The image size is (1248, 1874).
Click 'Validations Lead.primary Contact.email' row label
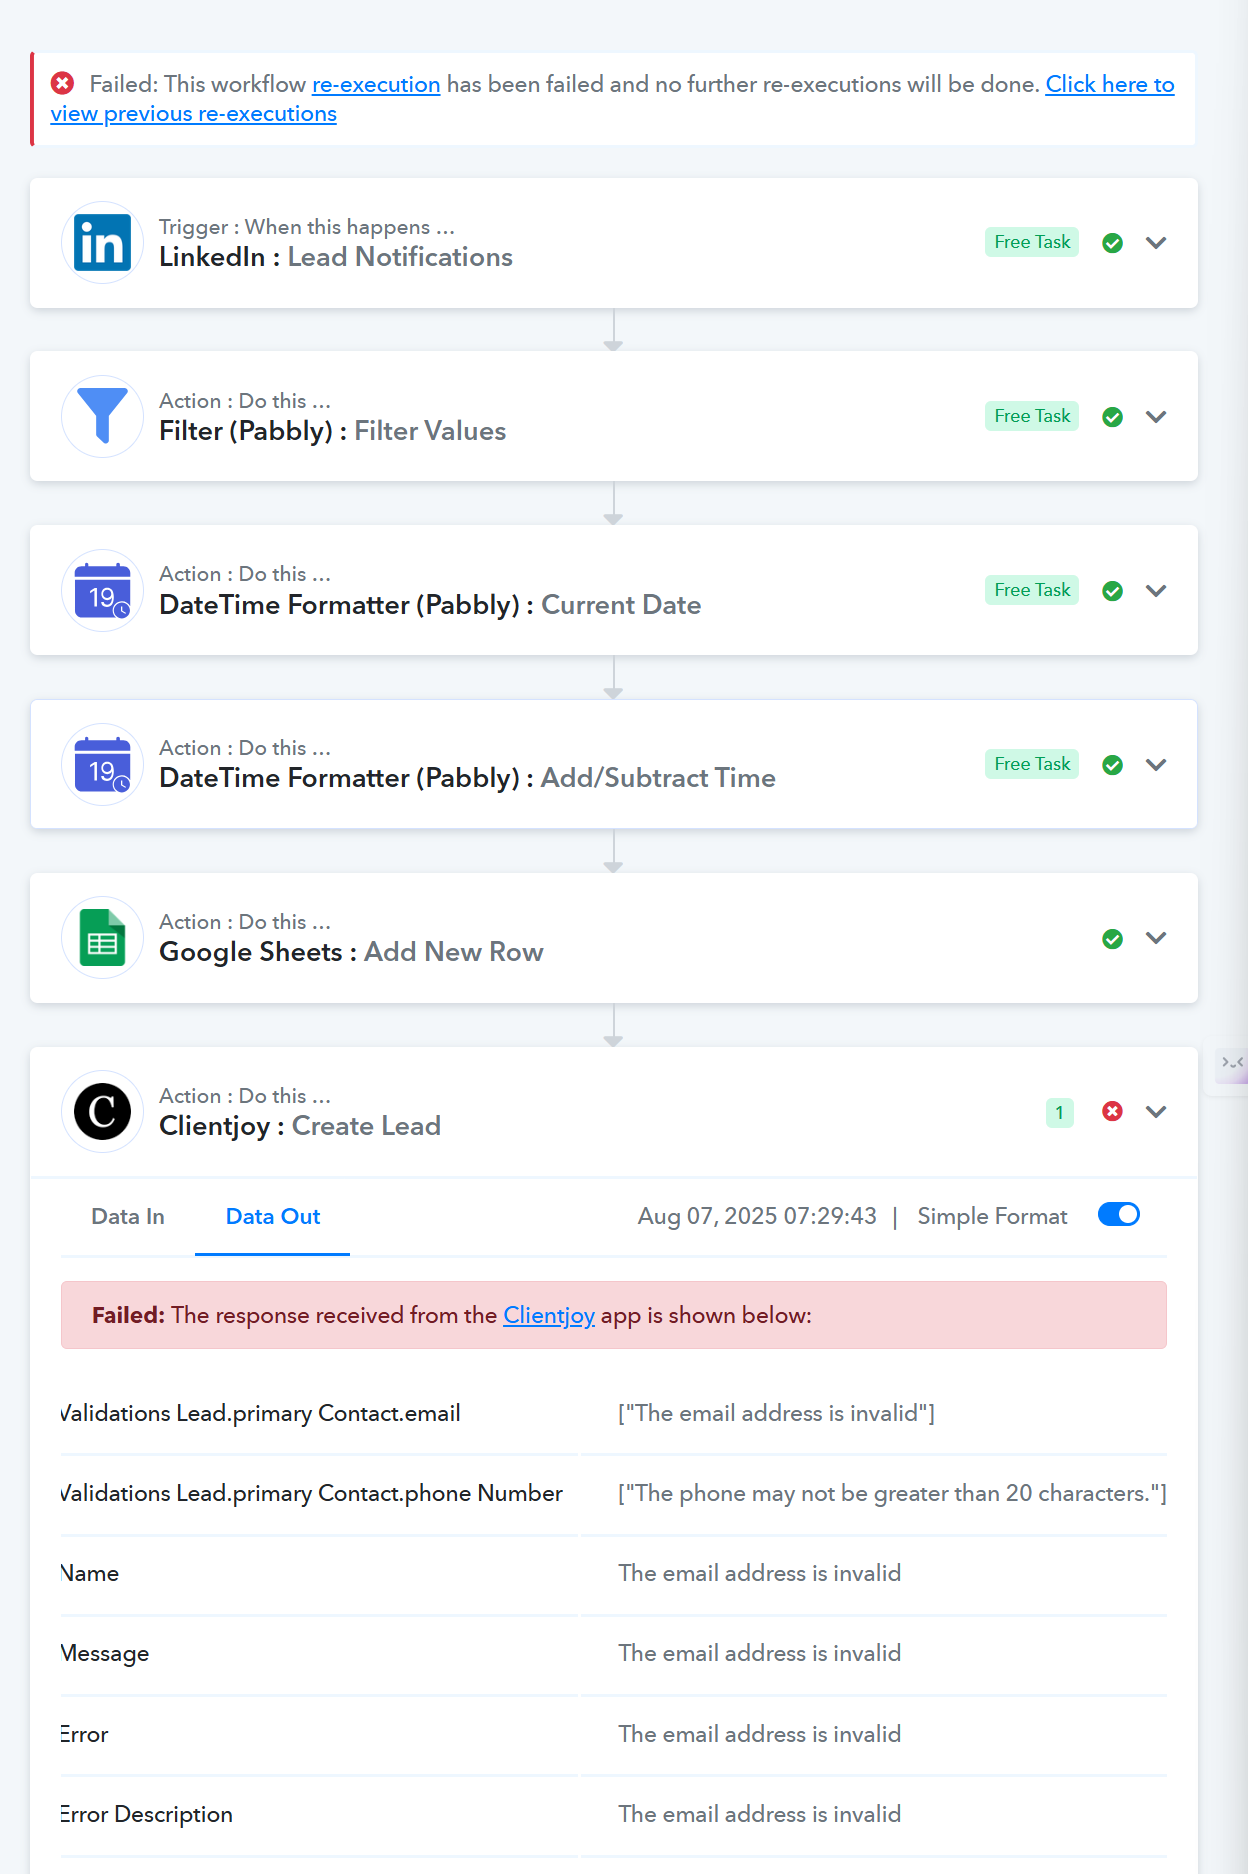(x=260, y=1413)
